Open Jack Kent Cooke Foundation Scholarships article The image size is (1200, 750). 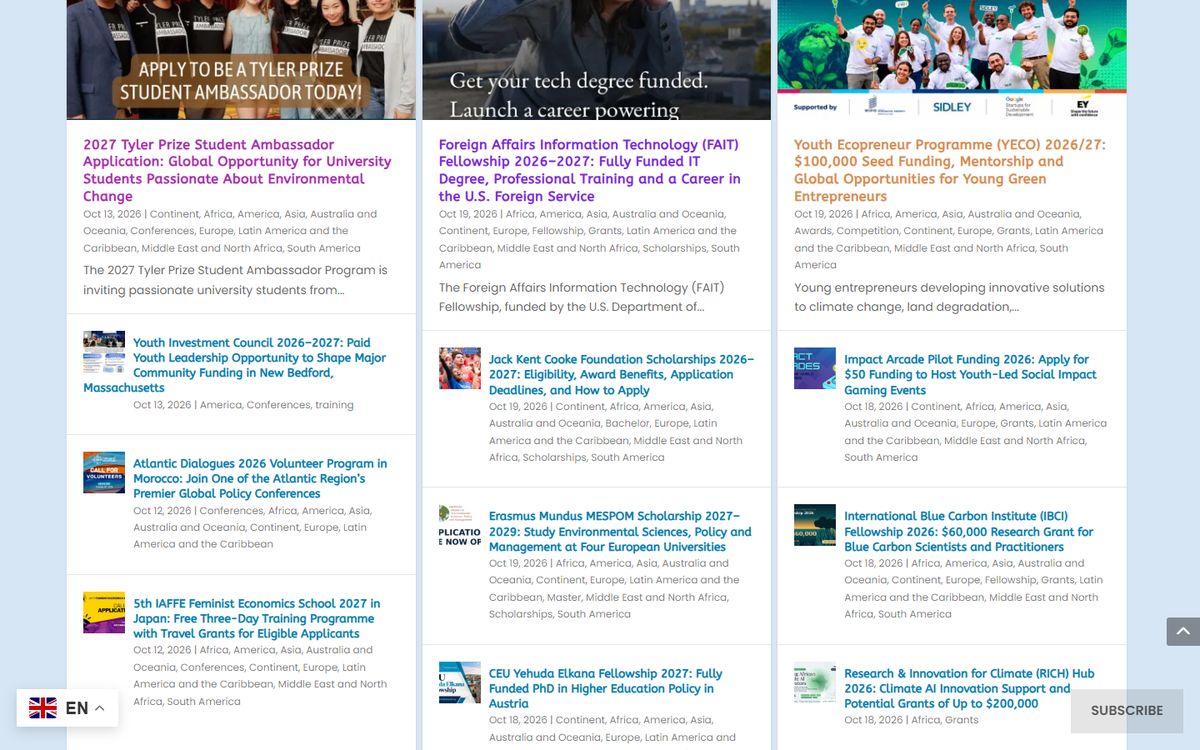pos(621,374)
